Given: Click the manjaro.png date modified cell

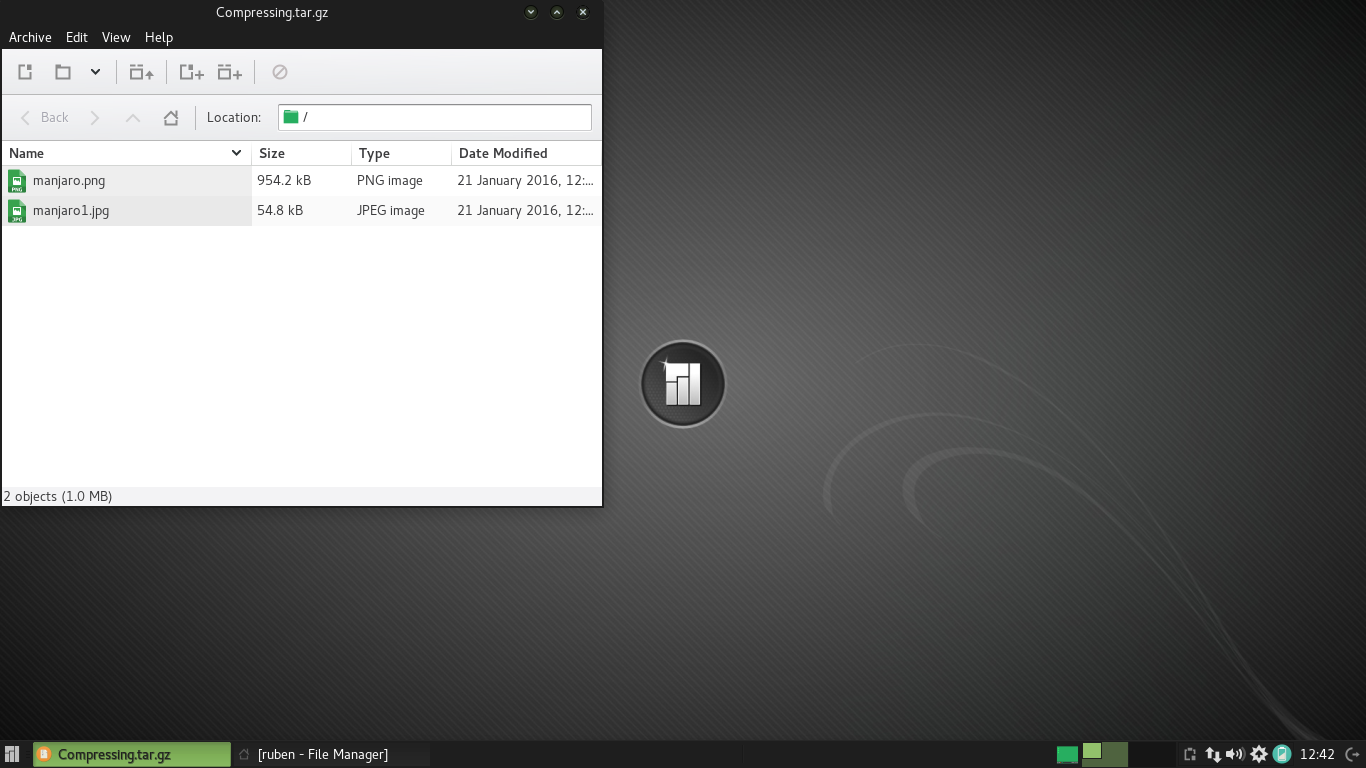Looking at the screenshot, I should click(525, 180).
